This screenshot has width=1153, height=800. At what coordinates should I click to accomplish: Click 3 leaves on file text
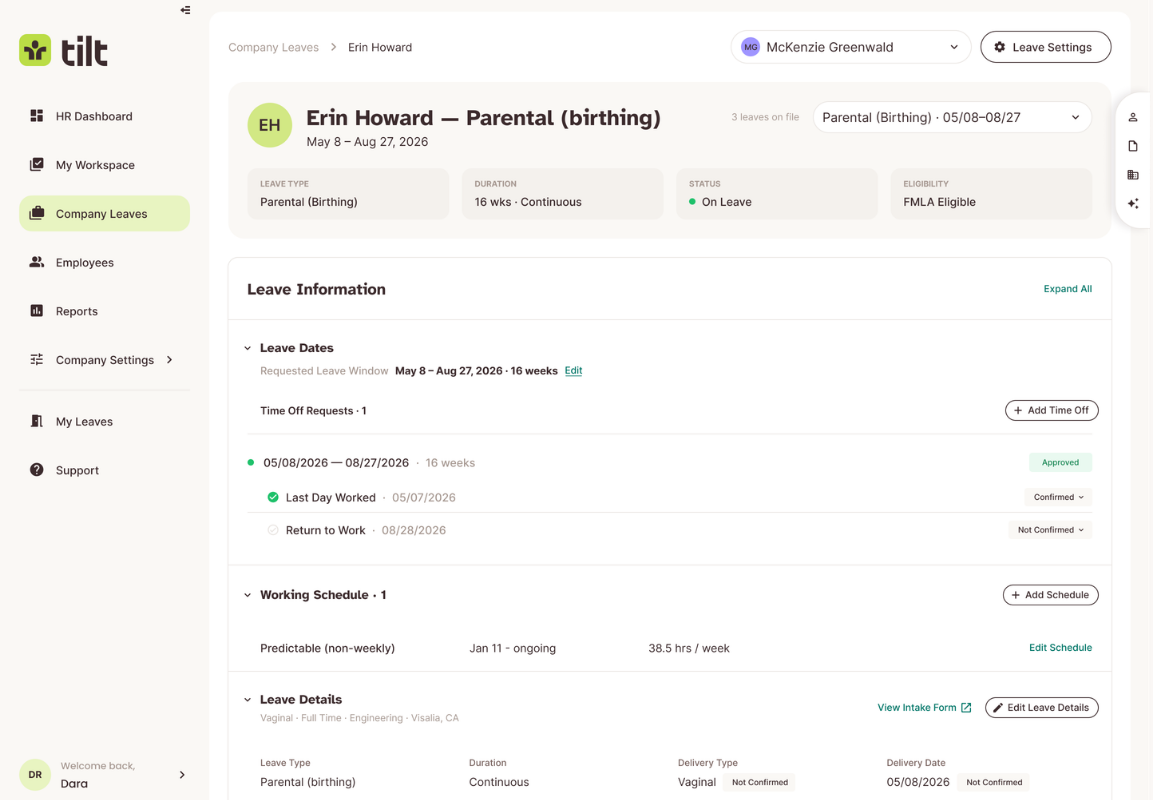[765, 117]
